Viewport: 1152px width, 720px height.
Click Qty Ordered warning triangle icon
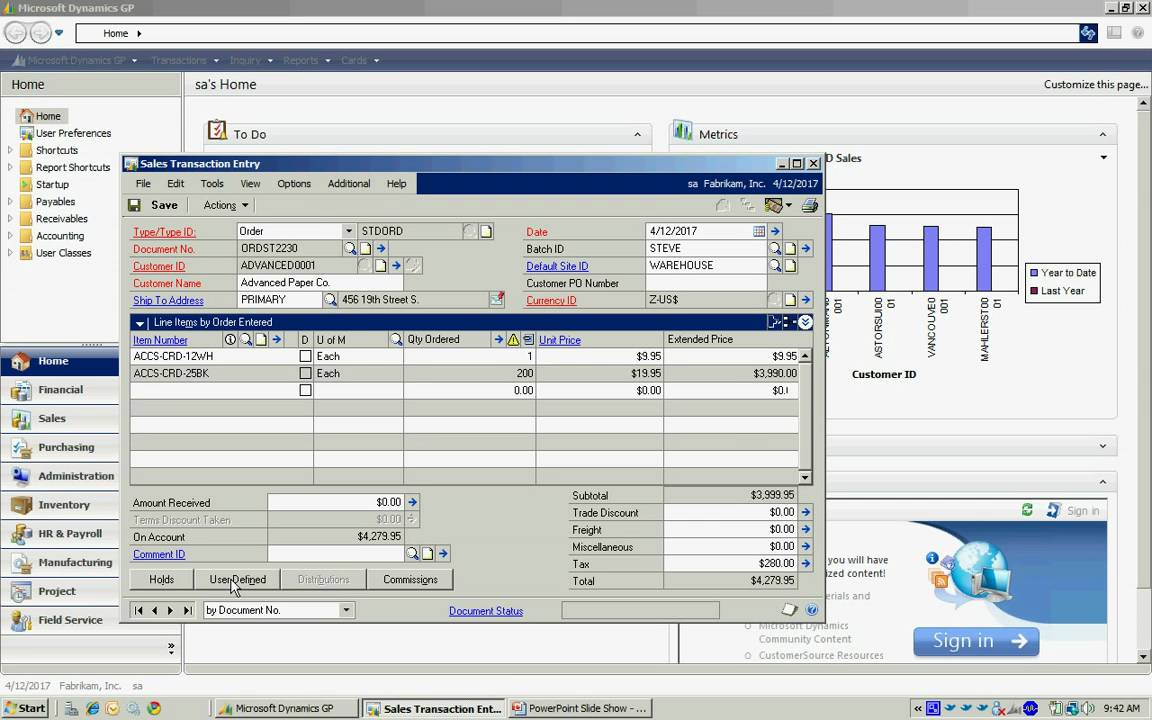tap(514, 339)
